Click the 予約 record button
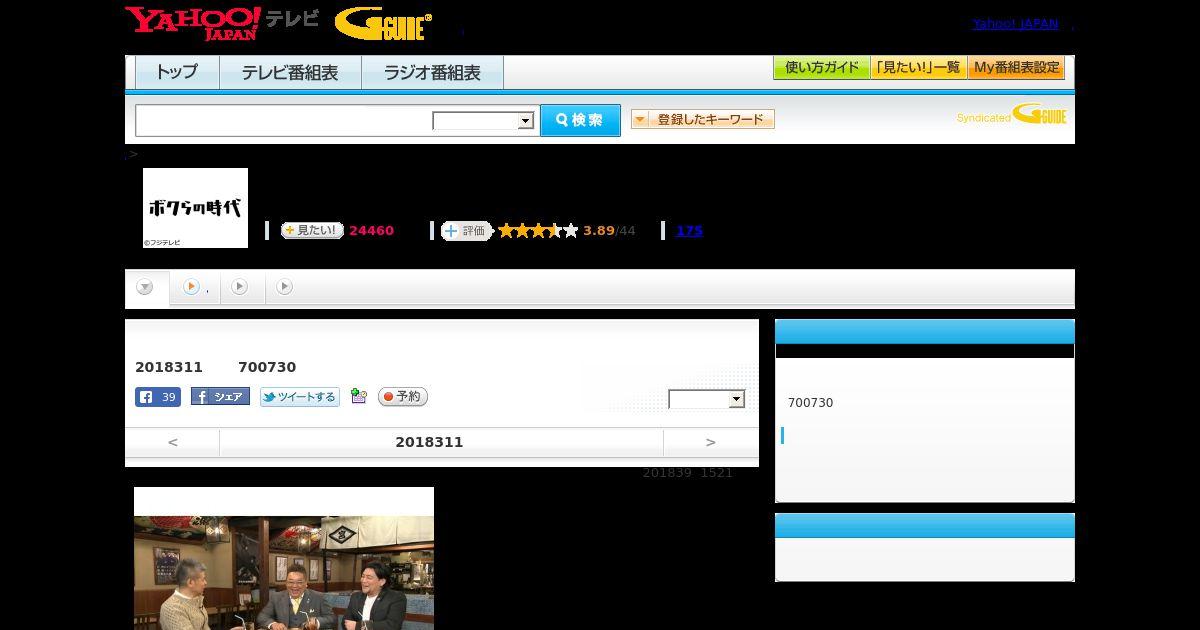1200x630 pixels. tap(403, 397)
